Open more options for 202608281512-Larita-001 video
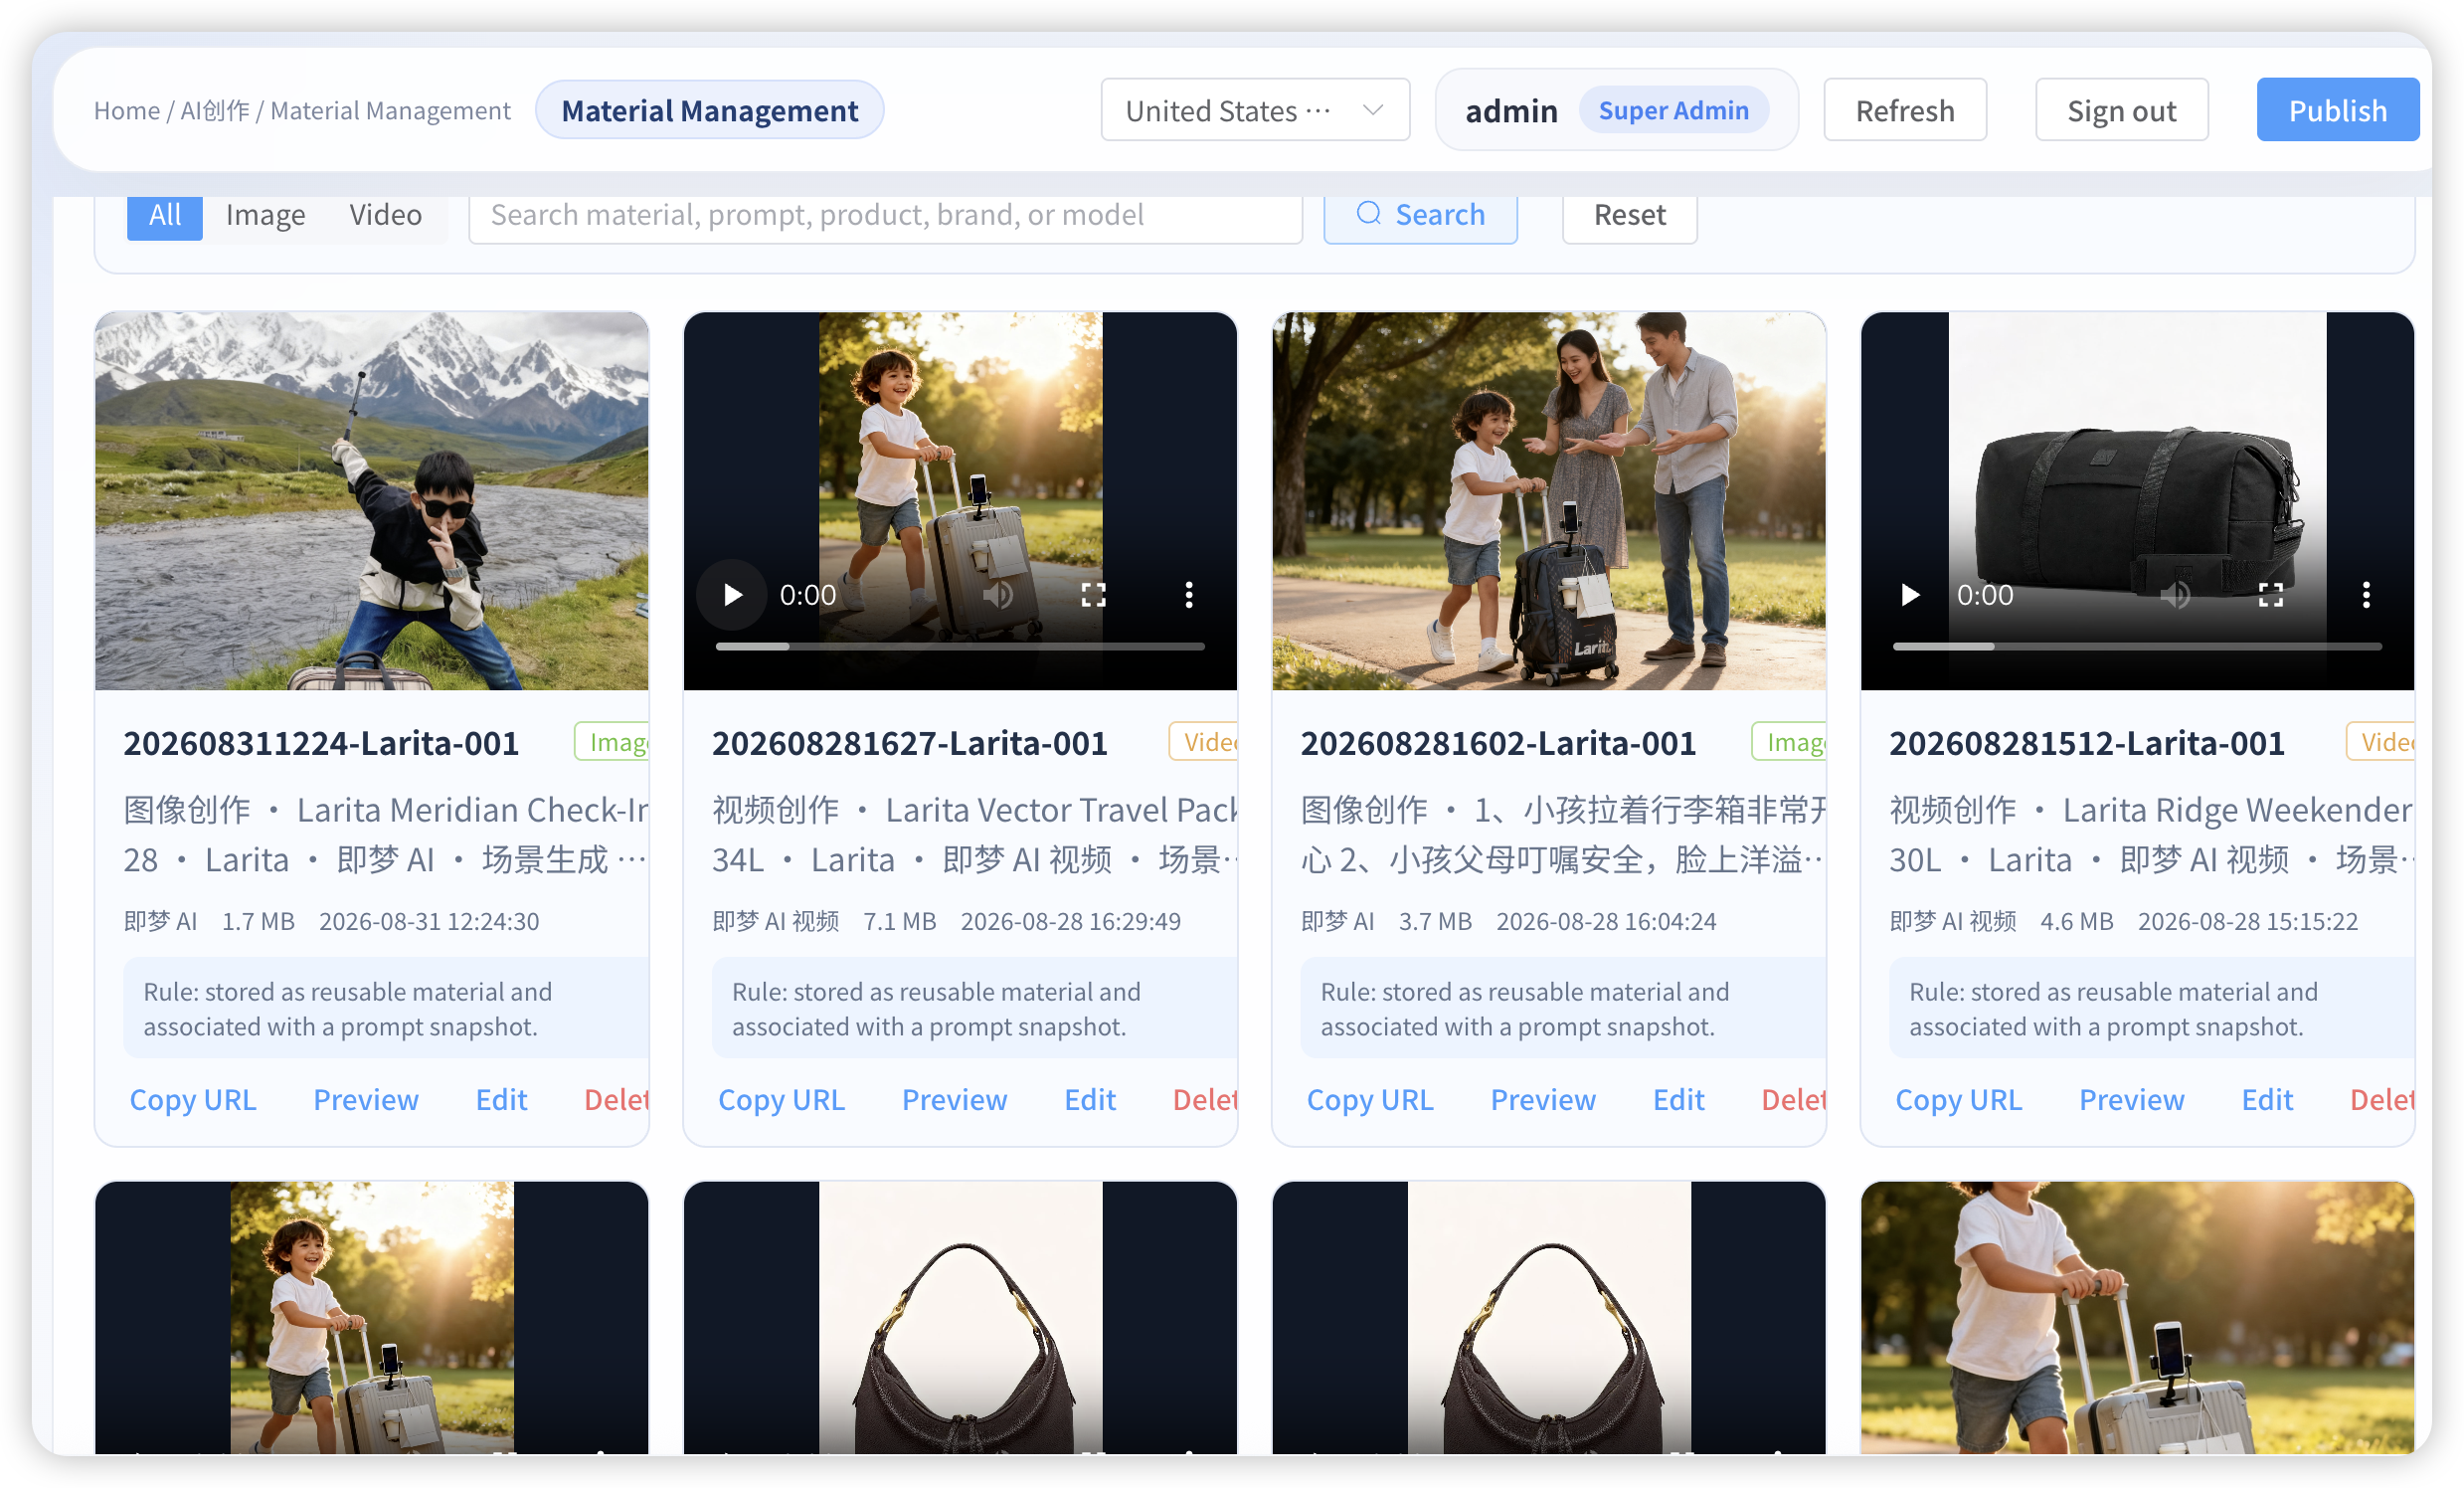Screen dimensions: 2464x1488 point(2365,595)
